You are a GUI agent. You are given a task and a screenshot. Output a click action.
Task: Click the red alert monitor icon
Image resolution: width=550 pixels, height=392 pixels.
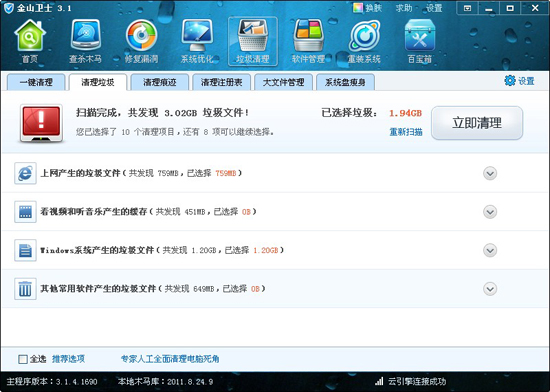click(x=41, y=123)
